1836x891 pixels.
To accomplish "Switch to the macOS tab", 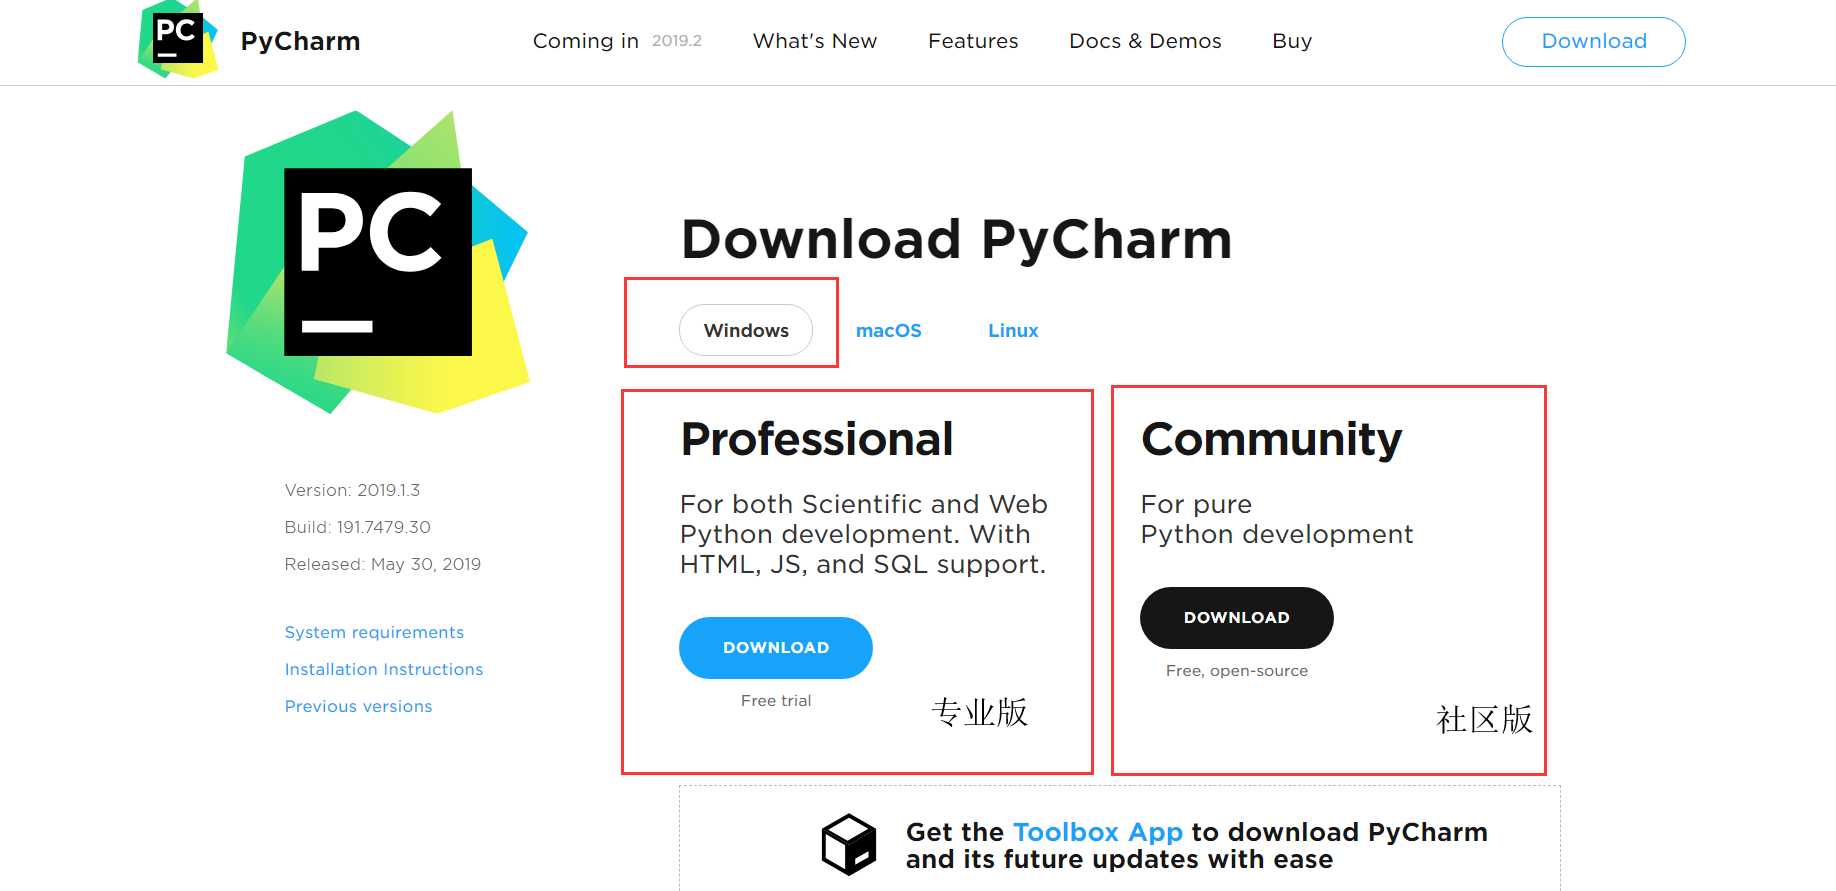I will coord(889,331).
